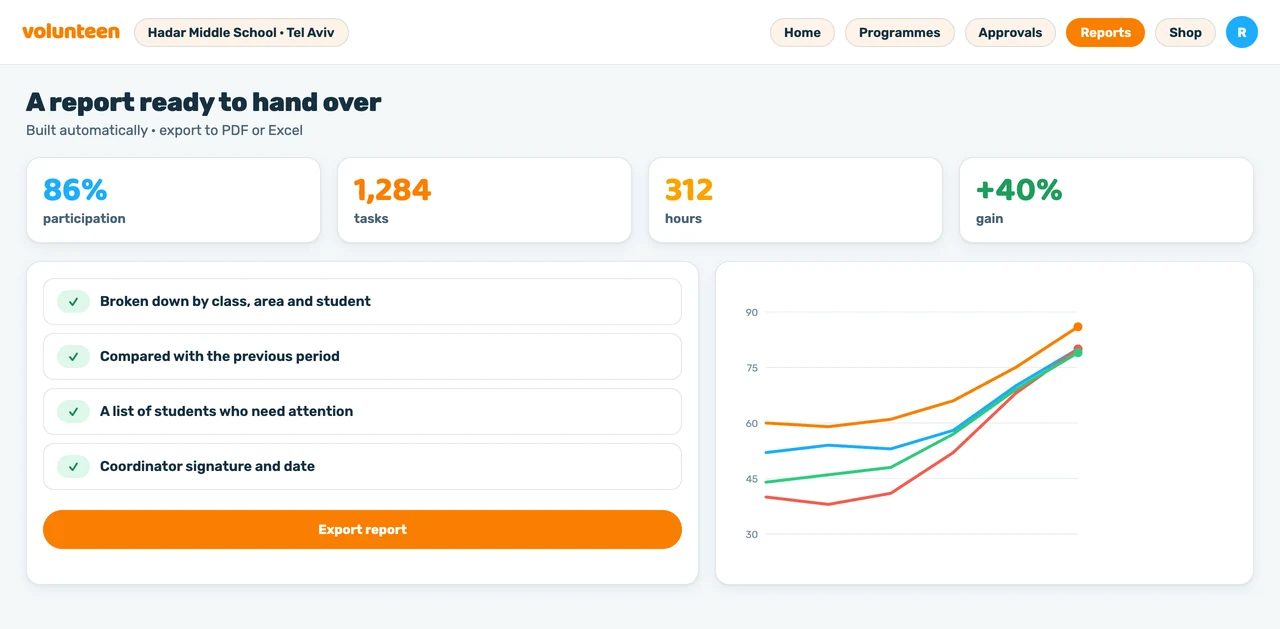Screen dimensions: 1280x629
Task: Switch to the Programmes tab
Action: (x=900, y=32)
